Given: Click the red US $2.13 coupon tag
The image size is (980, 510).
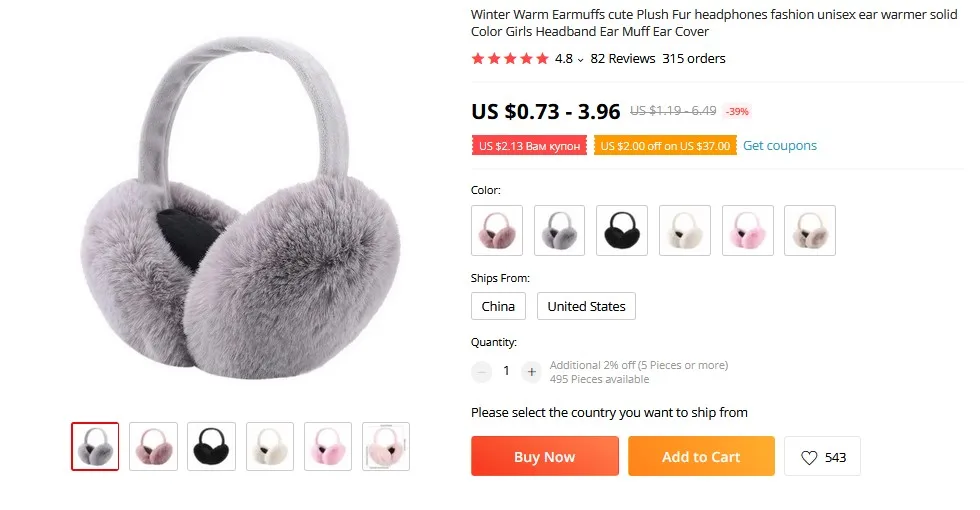Looking at the screenshot, I should pos(529,146).
